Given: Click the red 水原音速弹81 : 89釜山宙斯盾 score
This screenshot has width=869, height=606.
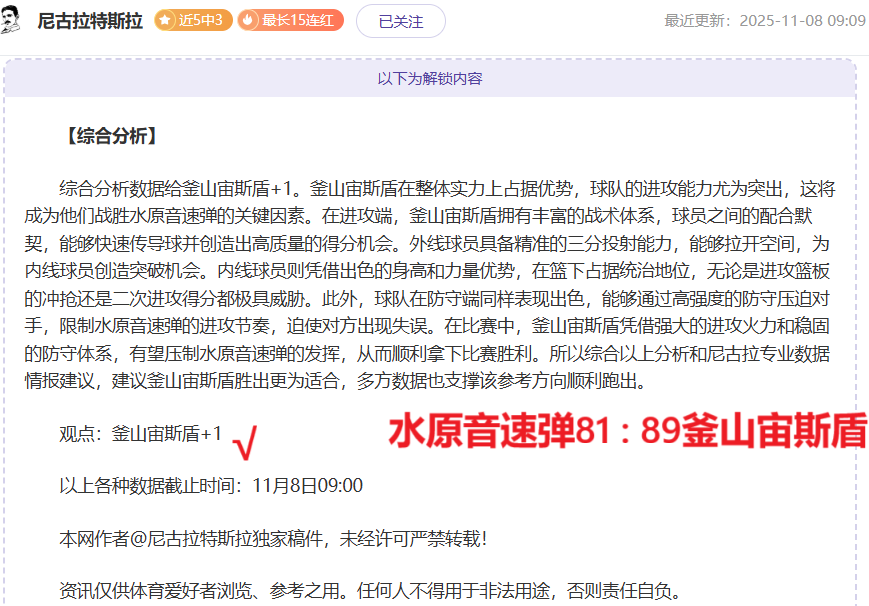Looking at the screenshot, I should 627,431.
